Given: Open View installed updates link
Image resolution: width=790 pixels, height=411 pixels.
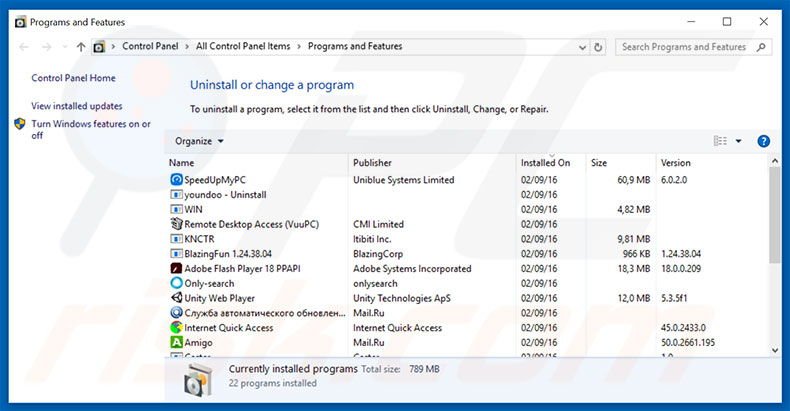Looking at the screenshot, I should [77, 106].
